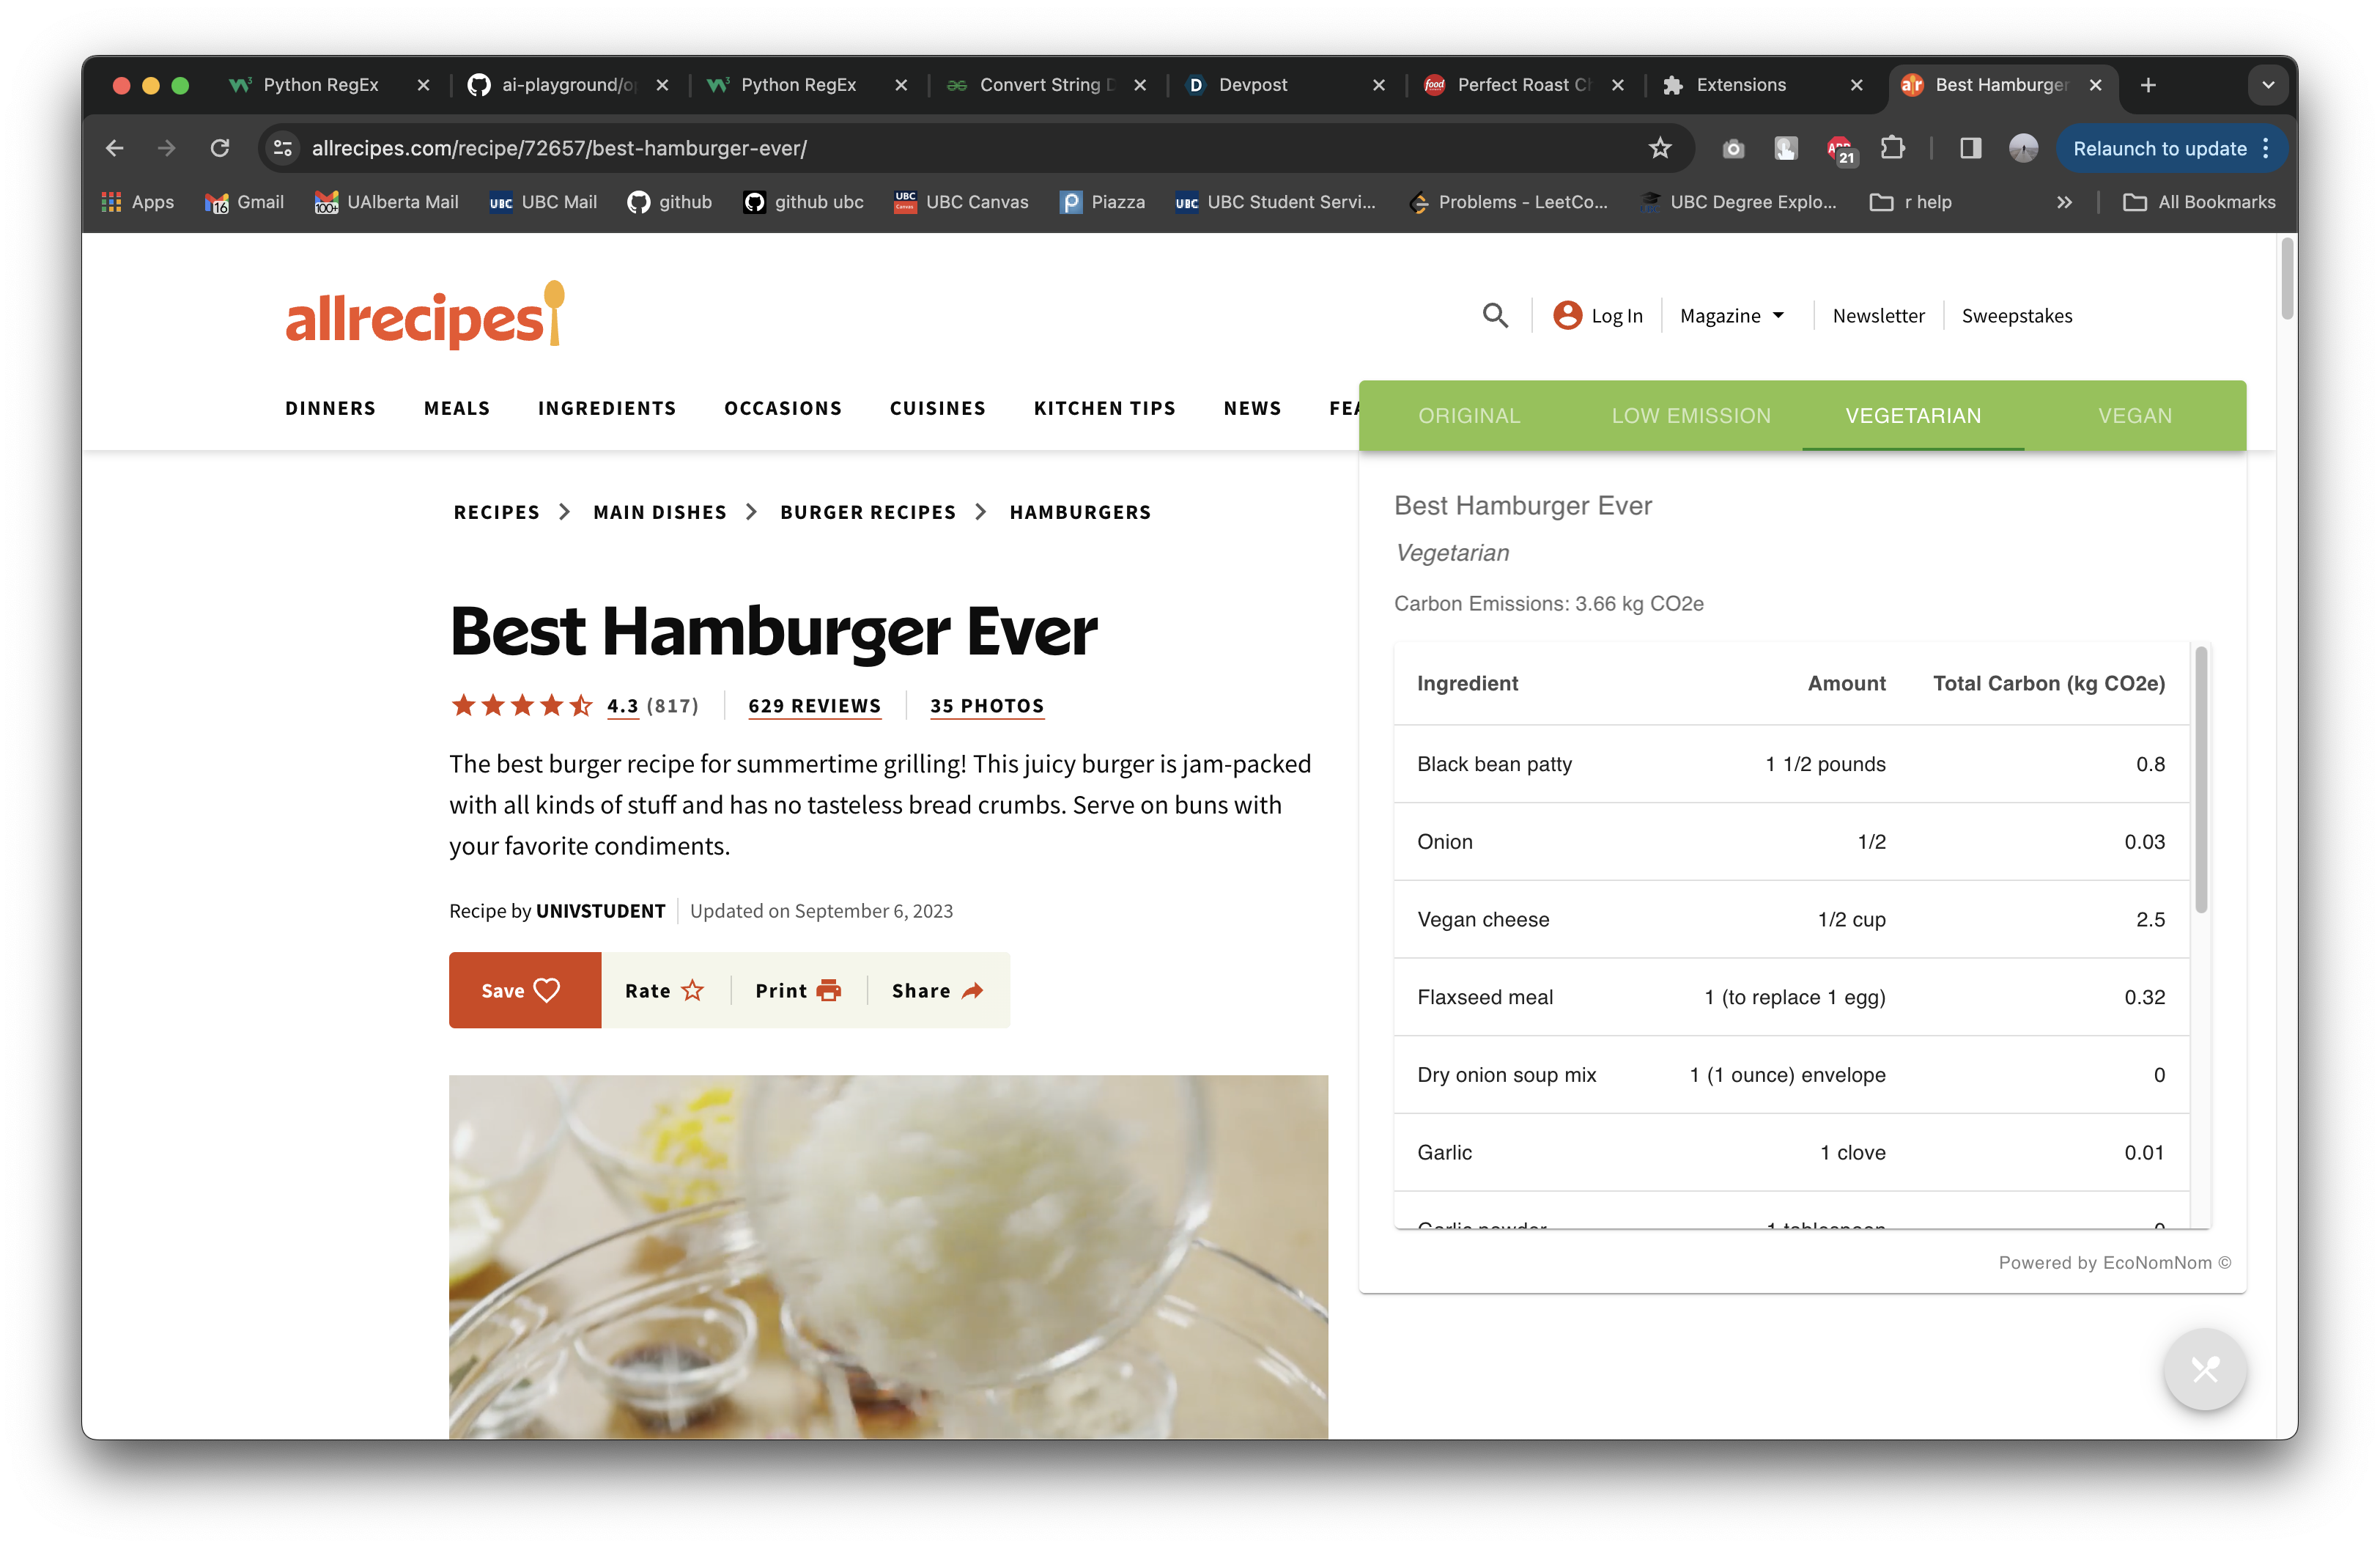Select the LOW EMISSION tab

(x=1690, y=416)
